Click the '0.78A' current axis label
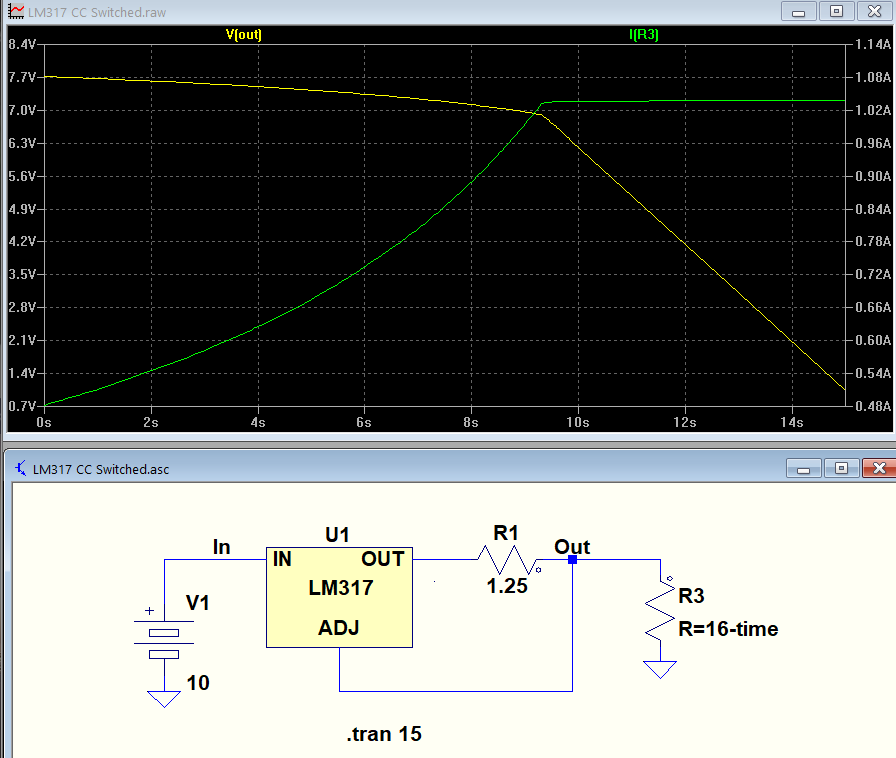The width and height of the screenshot is (896, 758). click(x=873, y=241)
